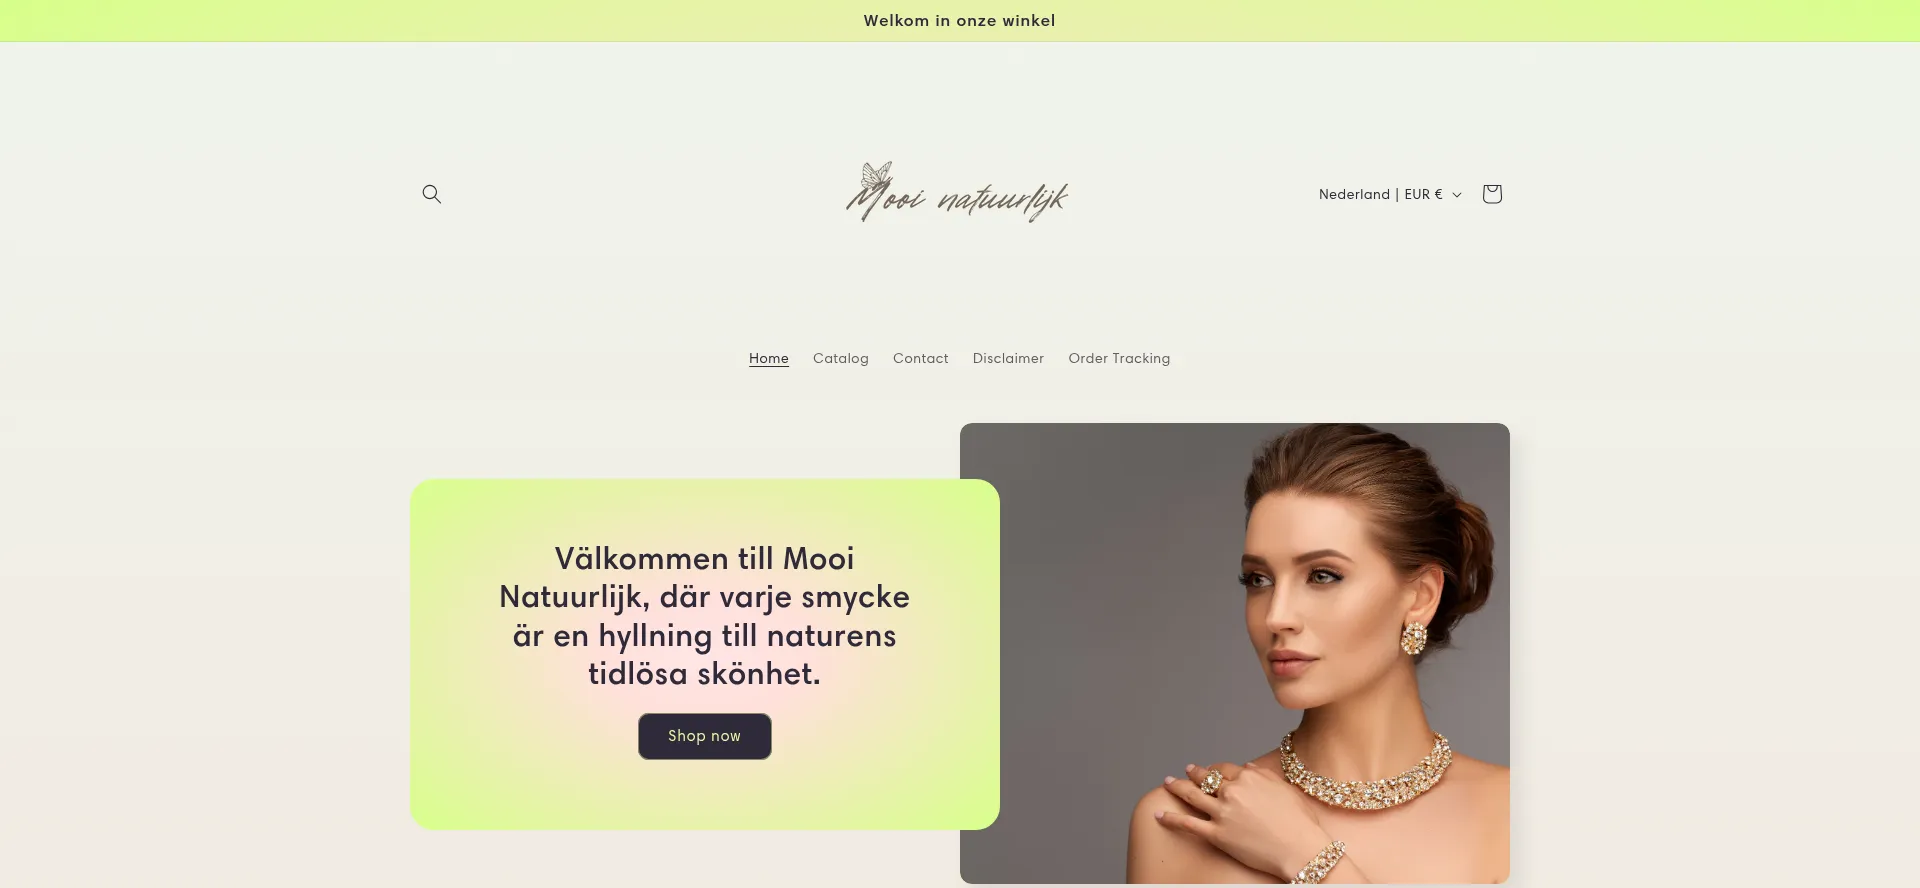Open the Disclaimer page link
The height and width of the screenshot is (888, 1920).
(1008, 358)
